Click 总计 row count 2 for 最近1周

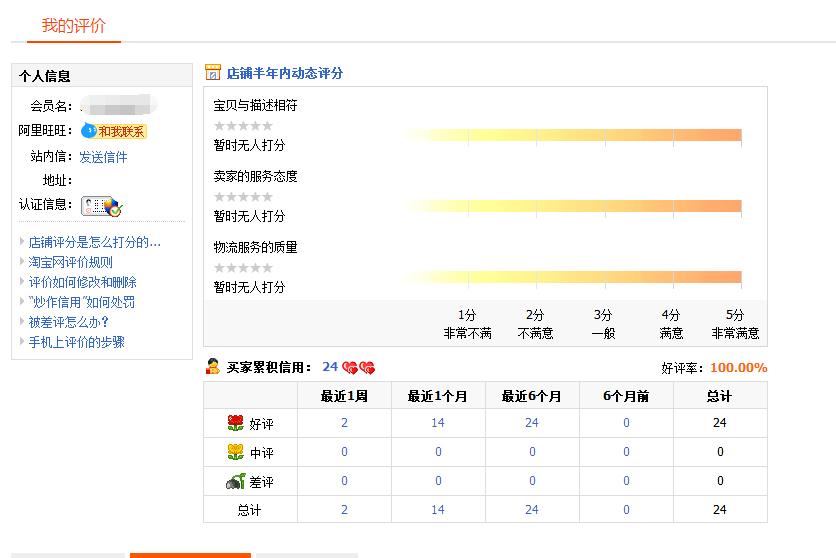point(344,510)
